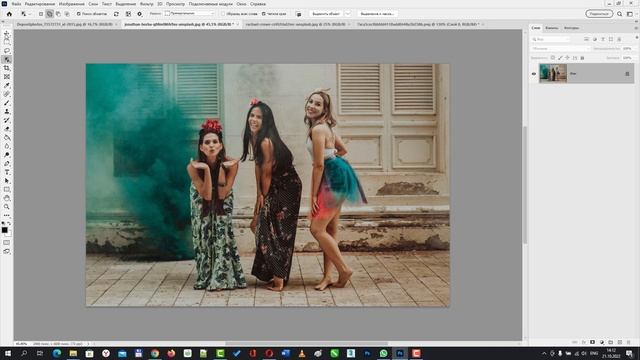Select the Rectangular Marquee tool
Screen dimensions: 640x360
[x=7, y=42]
